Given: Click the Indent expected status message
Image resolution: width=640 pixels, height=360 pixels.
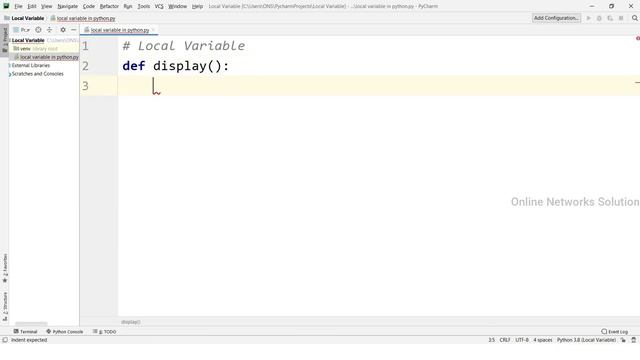Looking at the screenshot, I should [29, 340].
